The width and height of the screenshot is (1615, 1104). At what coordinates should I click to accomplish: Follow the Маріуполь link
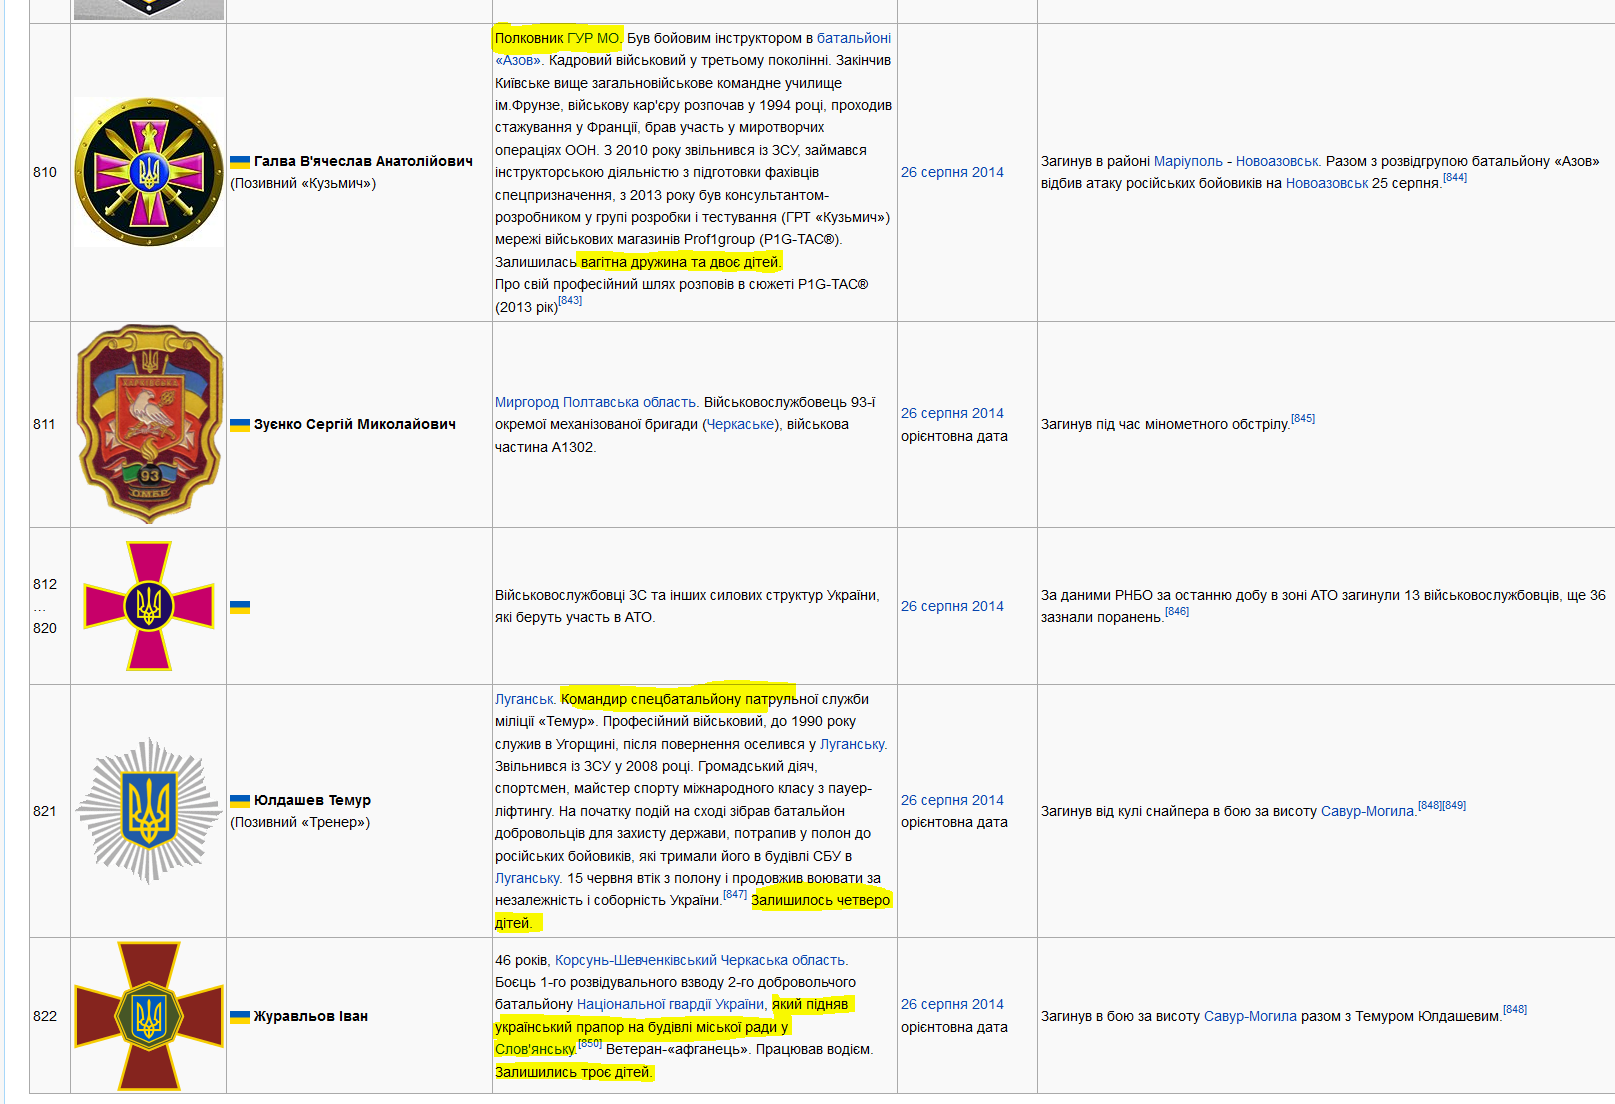tap(1188, 161)
